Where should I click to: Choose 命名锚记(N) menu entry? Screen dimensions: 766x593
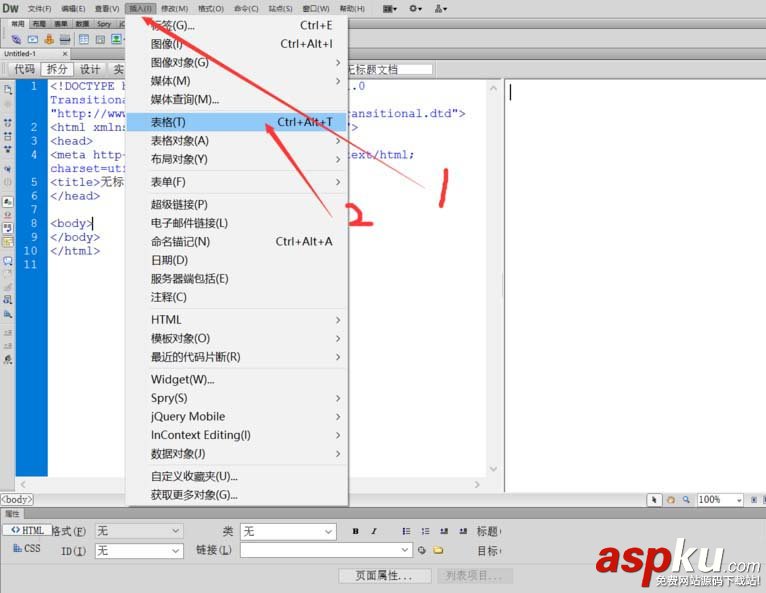coord(236,242)
